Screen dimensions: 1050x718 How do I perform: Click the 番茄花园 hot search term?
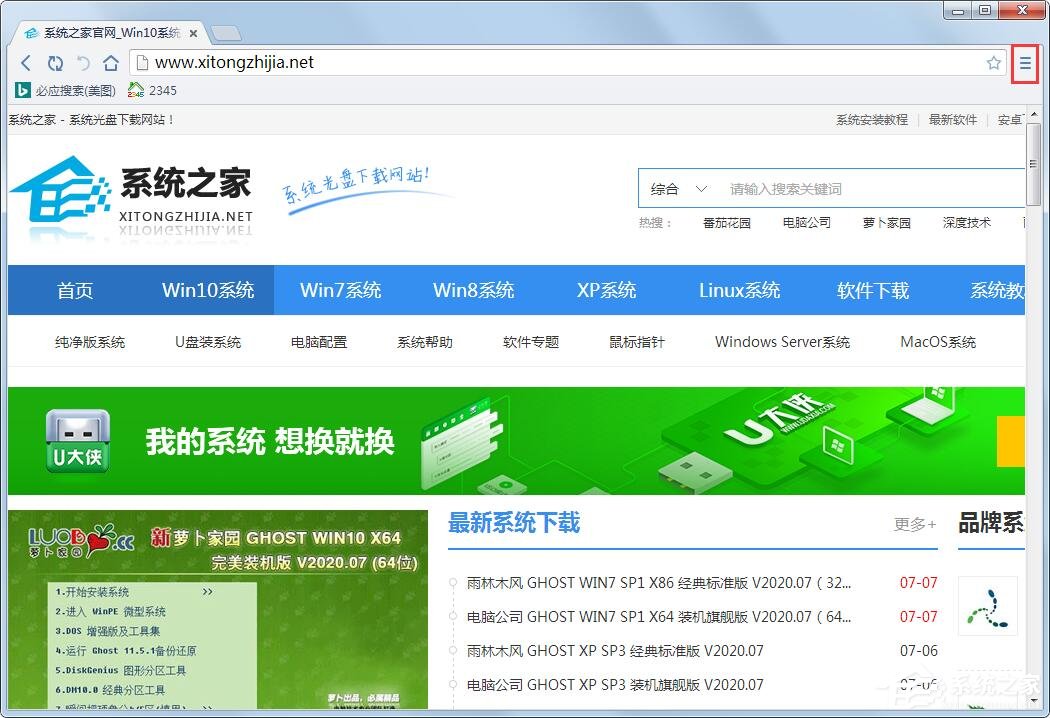click(727, 222)
